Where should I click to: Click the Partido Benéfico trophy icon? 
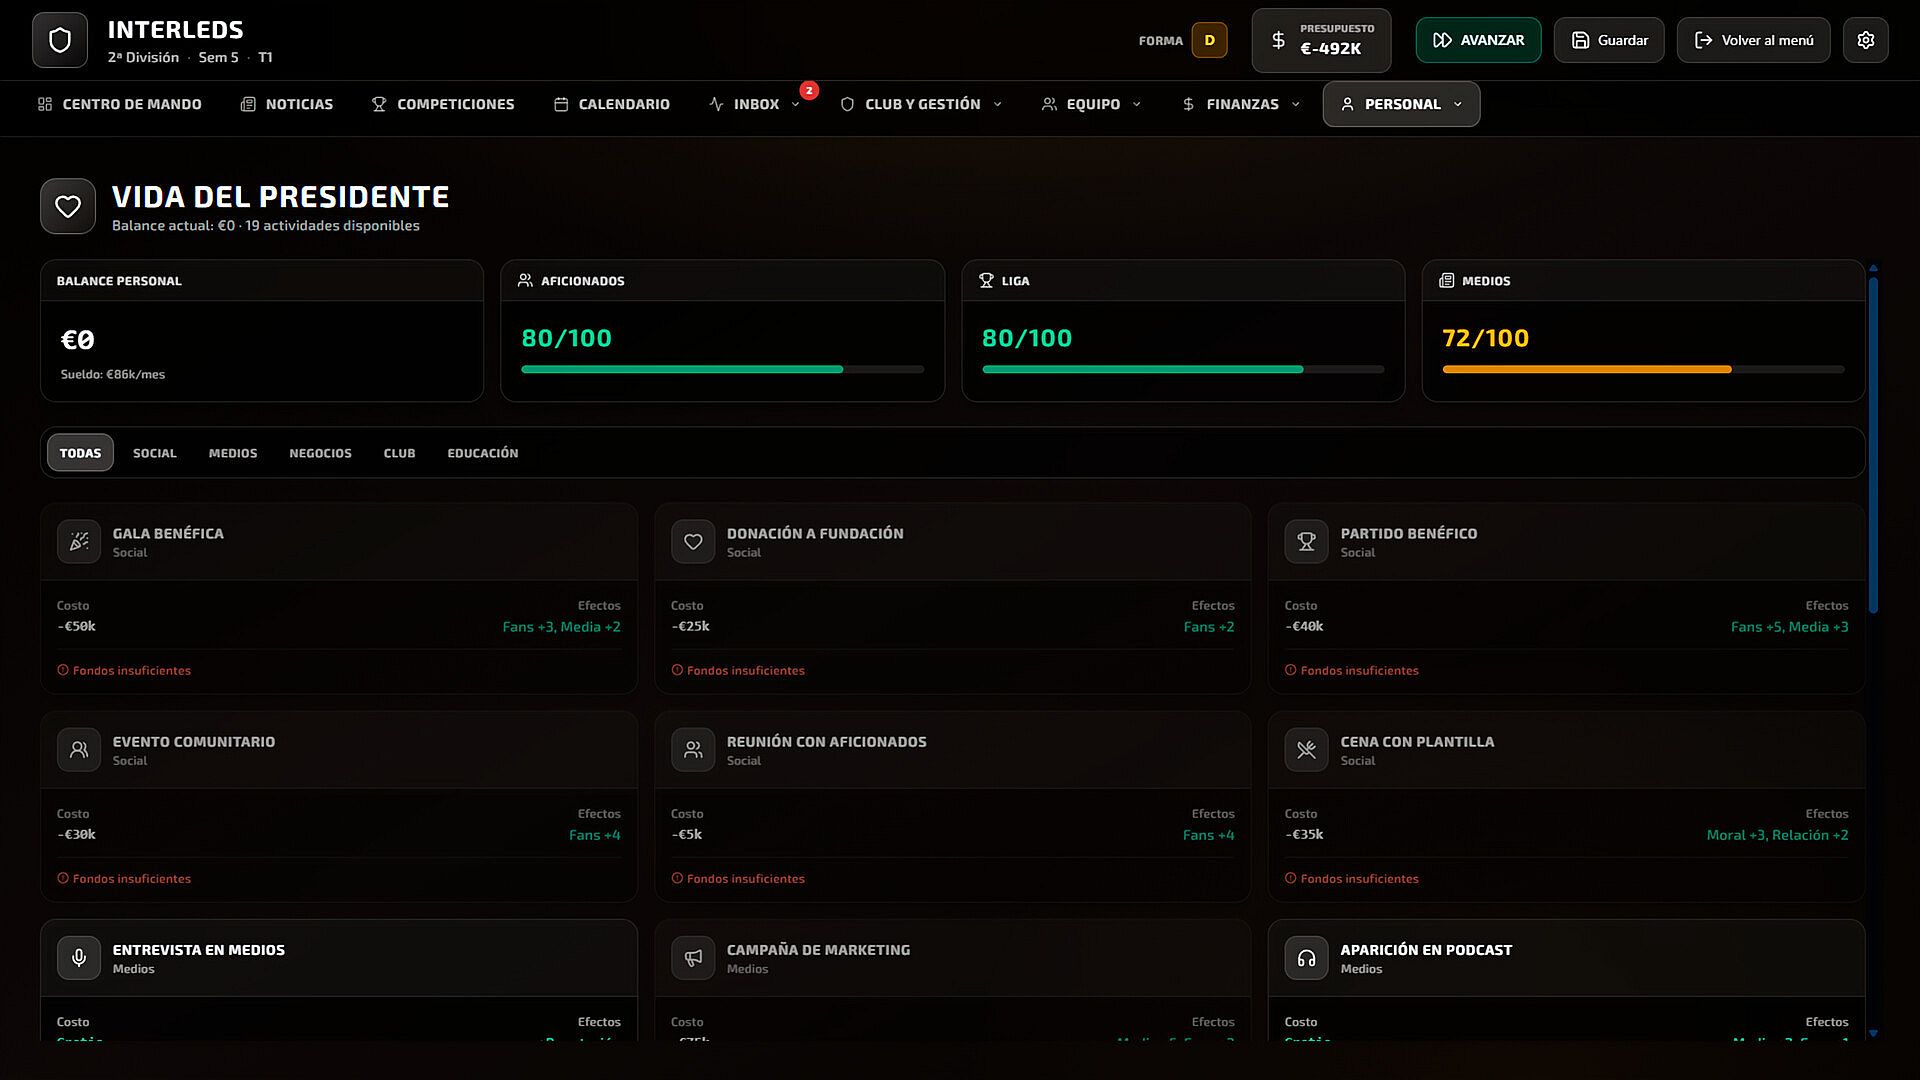coord(1306,542)
